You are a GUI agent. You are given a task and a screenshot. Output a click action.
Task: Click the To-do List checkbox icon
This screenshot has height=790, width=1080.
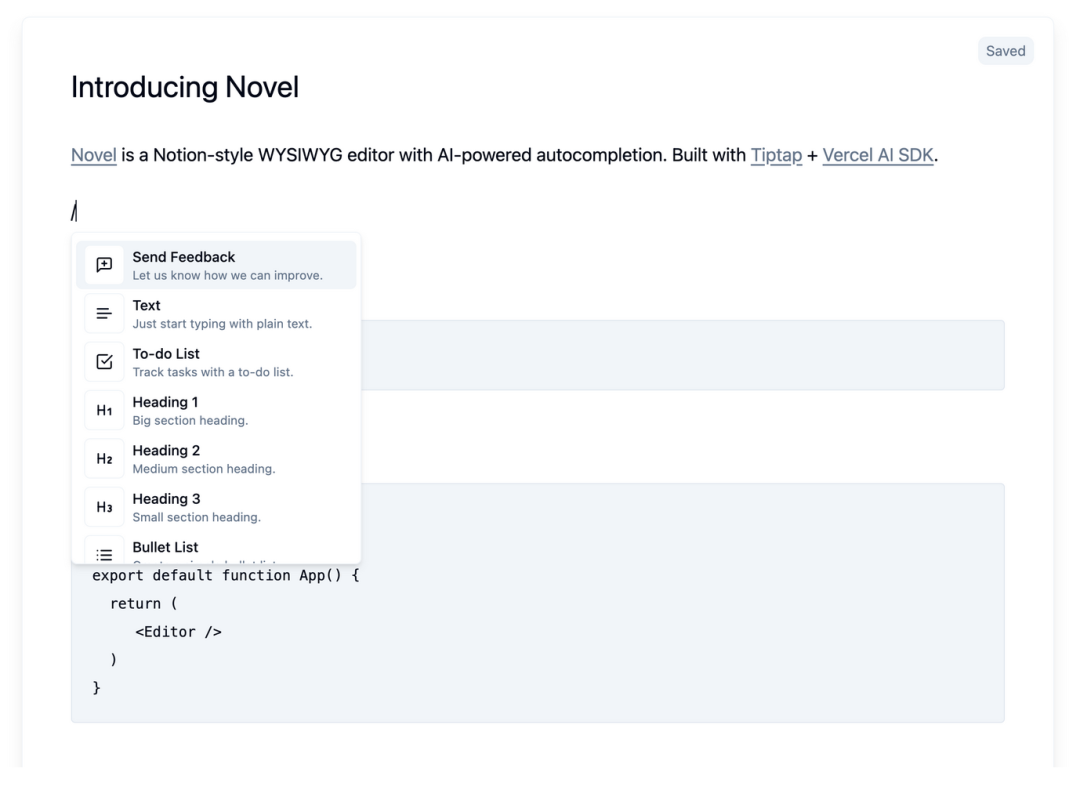pyautogui.click(x=104, y=362)
